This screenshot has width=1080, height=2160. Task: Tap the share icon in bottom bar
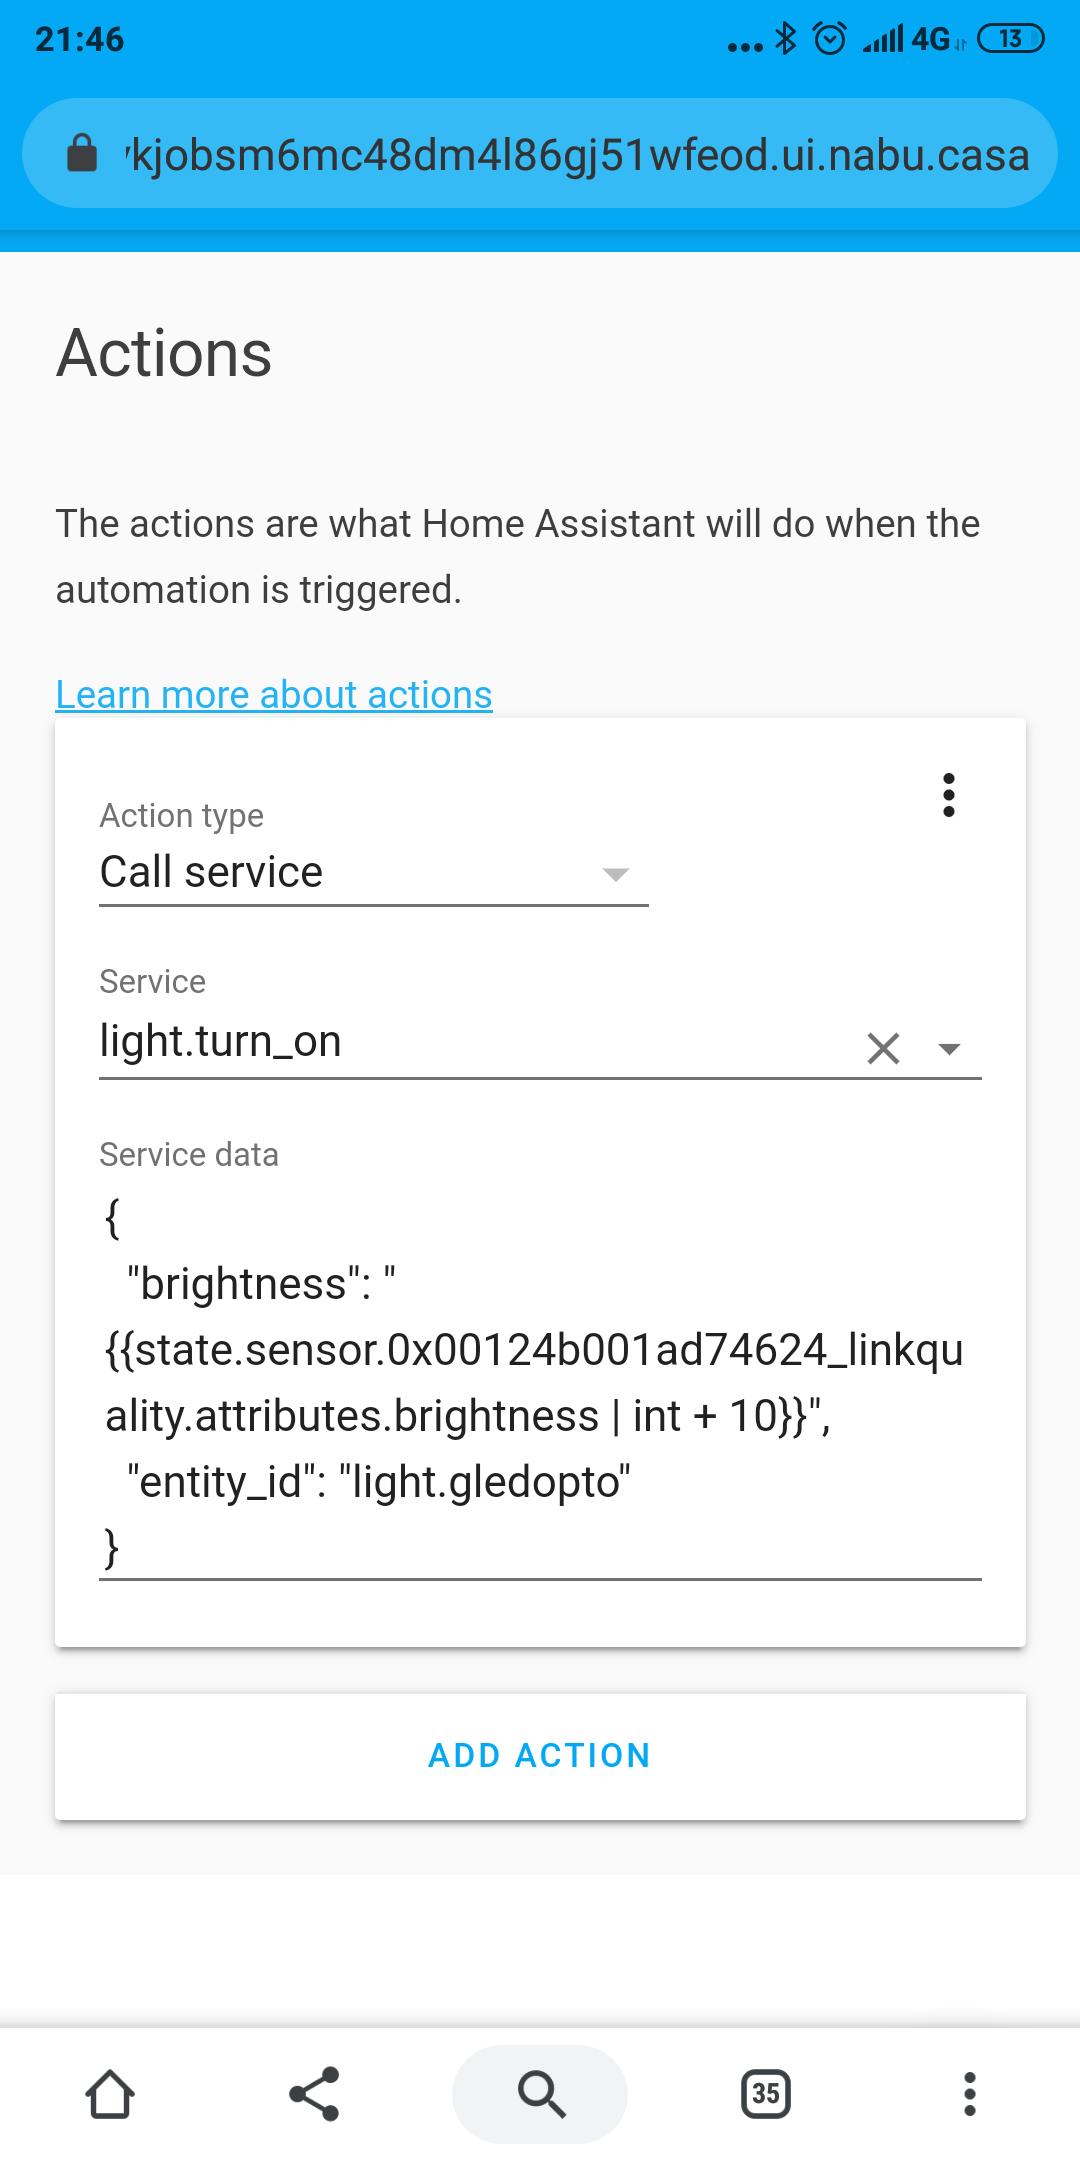pyautogui.click(x=314, y=2094)
